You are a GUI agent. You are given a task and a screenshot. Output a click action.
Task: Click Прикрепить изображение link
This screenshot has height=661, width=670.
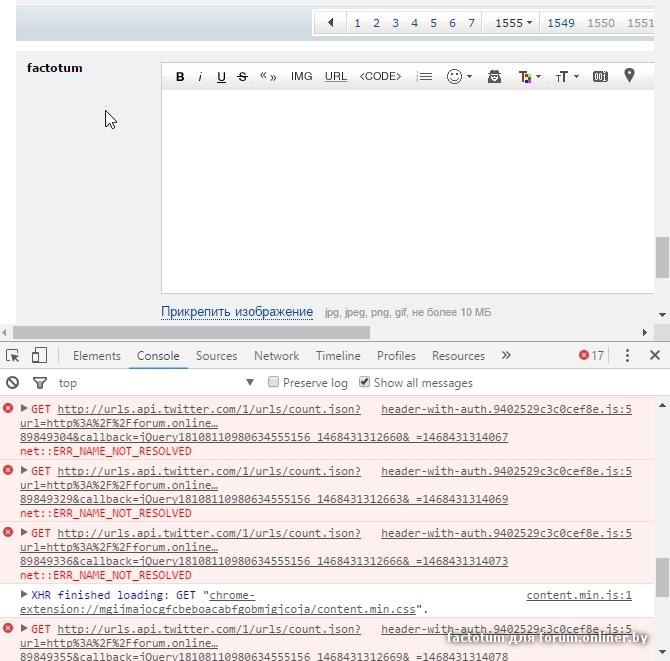tap(237, 312)
